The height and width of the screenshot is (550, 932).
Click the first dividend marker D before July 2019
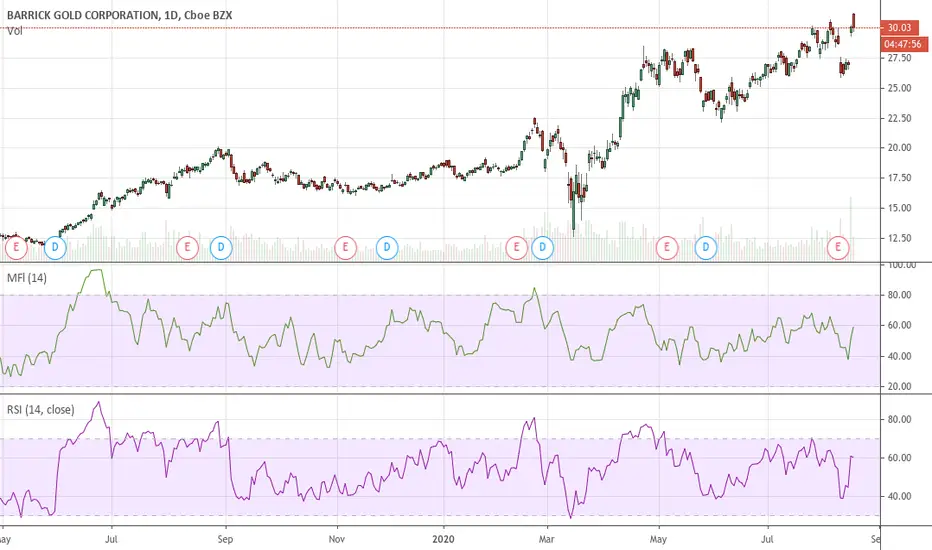tap(55, 247)
